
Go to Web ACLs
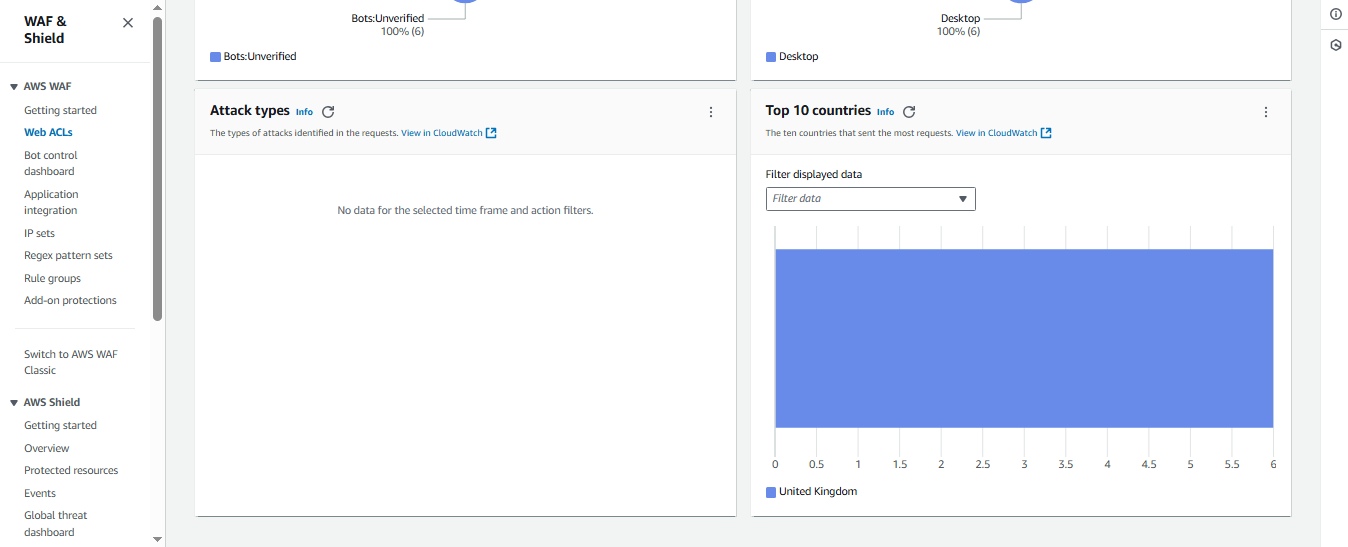[48, 132]
